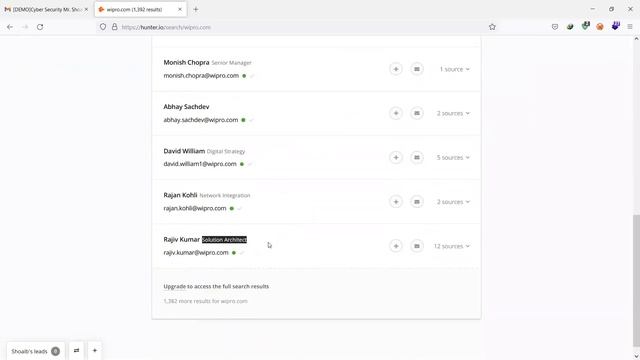The height and width of the screenshot is (360, 640).
Task: Expand Rajan Kohli's 2 sources list
Action: point(453,202)
